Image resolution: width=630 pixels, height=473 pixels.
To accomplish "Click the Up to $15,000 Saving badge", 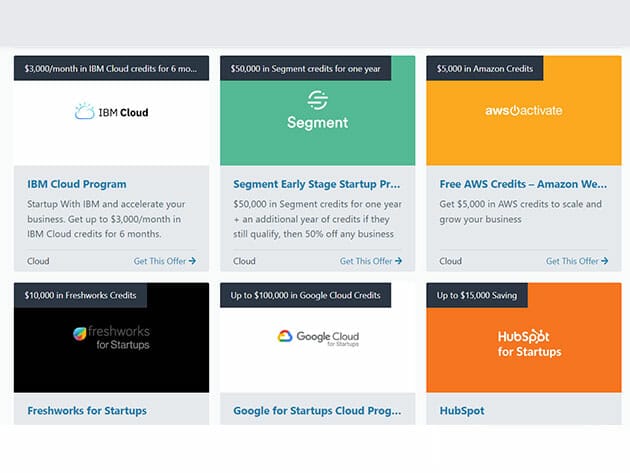I will [478, 295].
